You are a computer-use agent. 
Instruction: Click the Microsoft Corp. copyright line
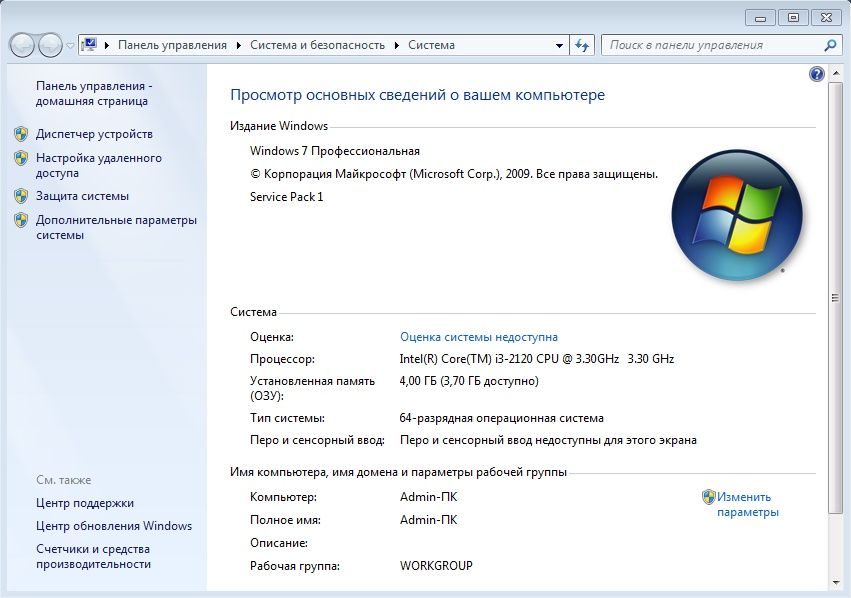coord(454,174)
